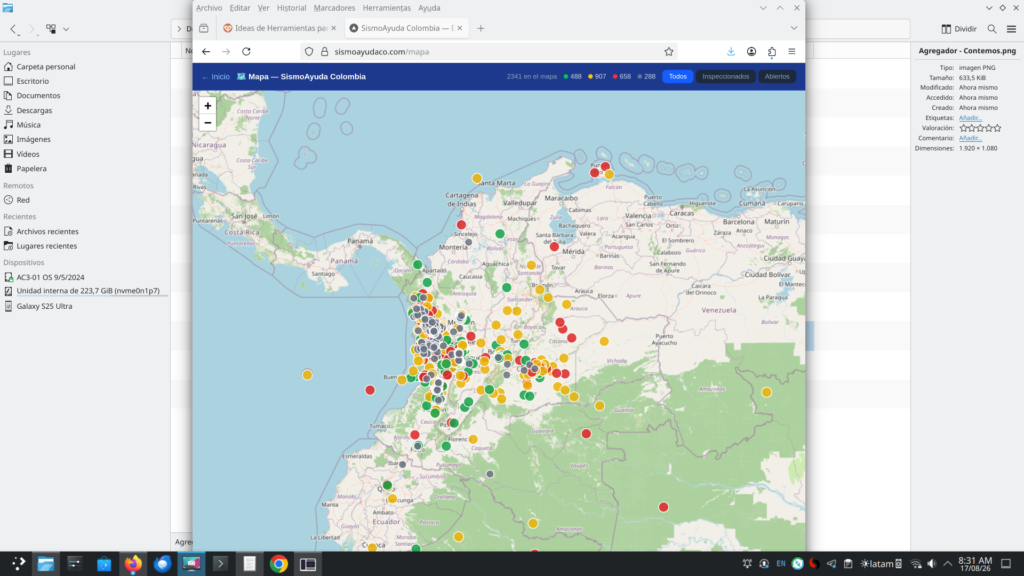The width and height of the screenshot is (1024, 576).
Task: Select Galaxy S25 Ultra device
Action: [x=44, y=306]
